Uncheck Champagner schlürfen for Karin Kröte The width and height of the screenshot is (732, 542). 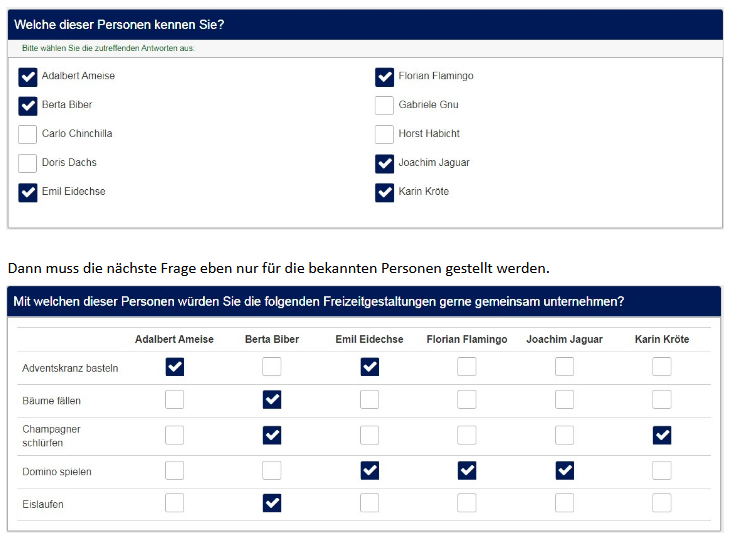(661, 435)
